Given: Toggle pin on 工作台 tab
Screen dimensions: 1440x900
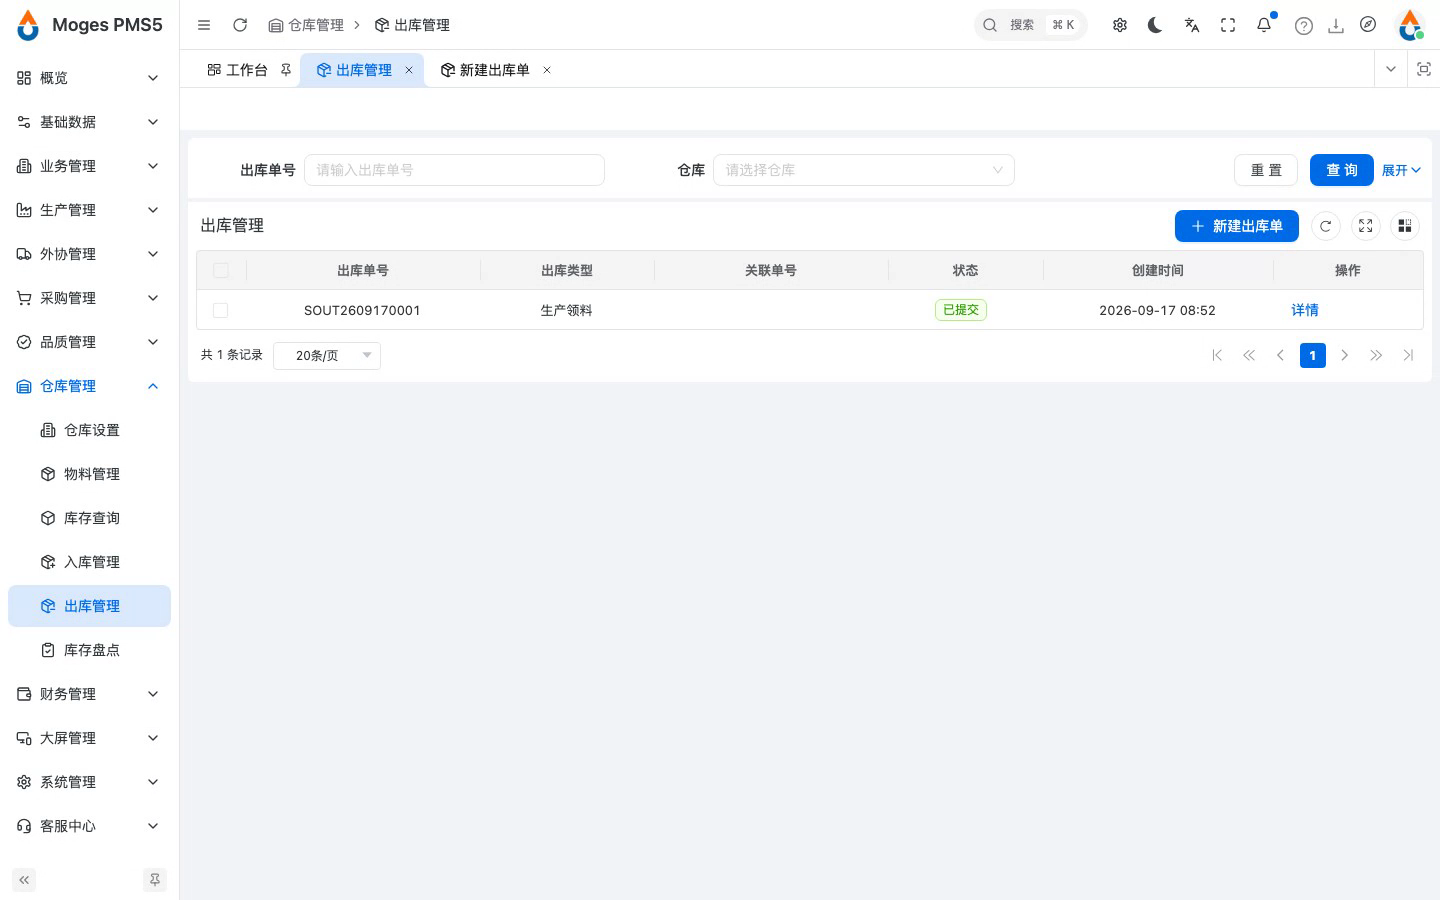Looking at the screenshot, I should pos(286,70).
